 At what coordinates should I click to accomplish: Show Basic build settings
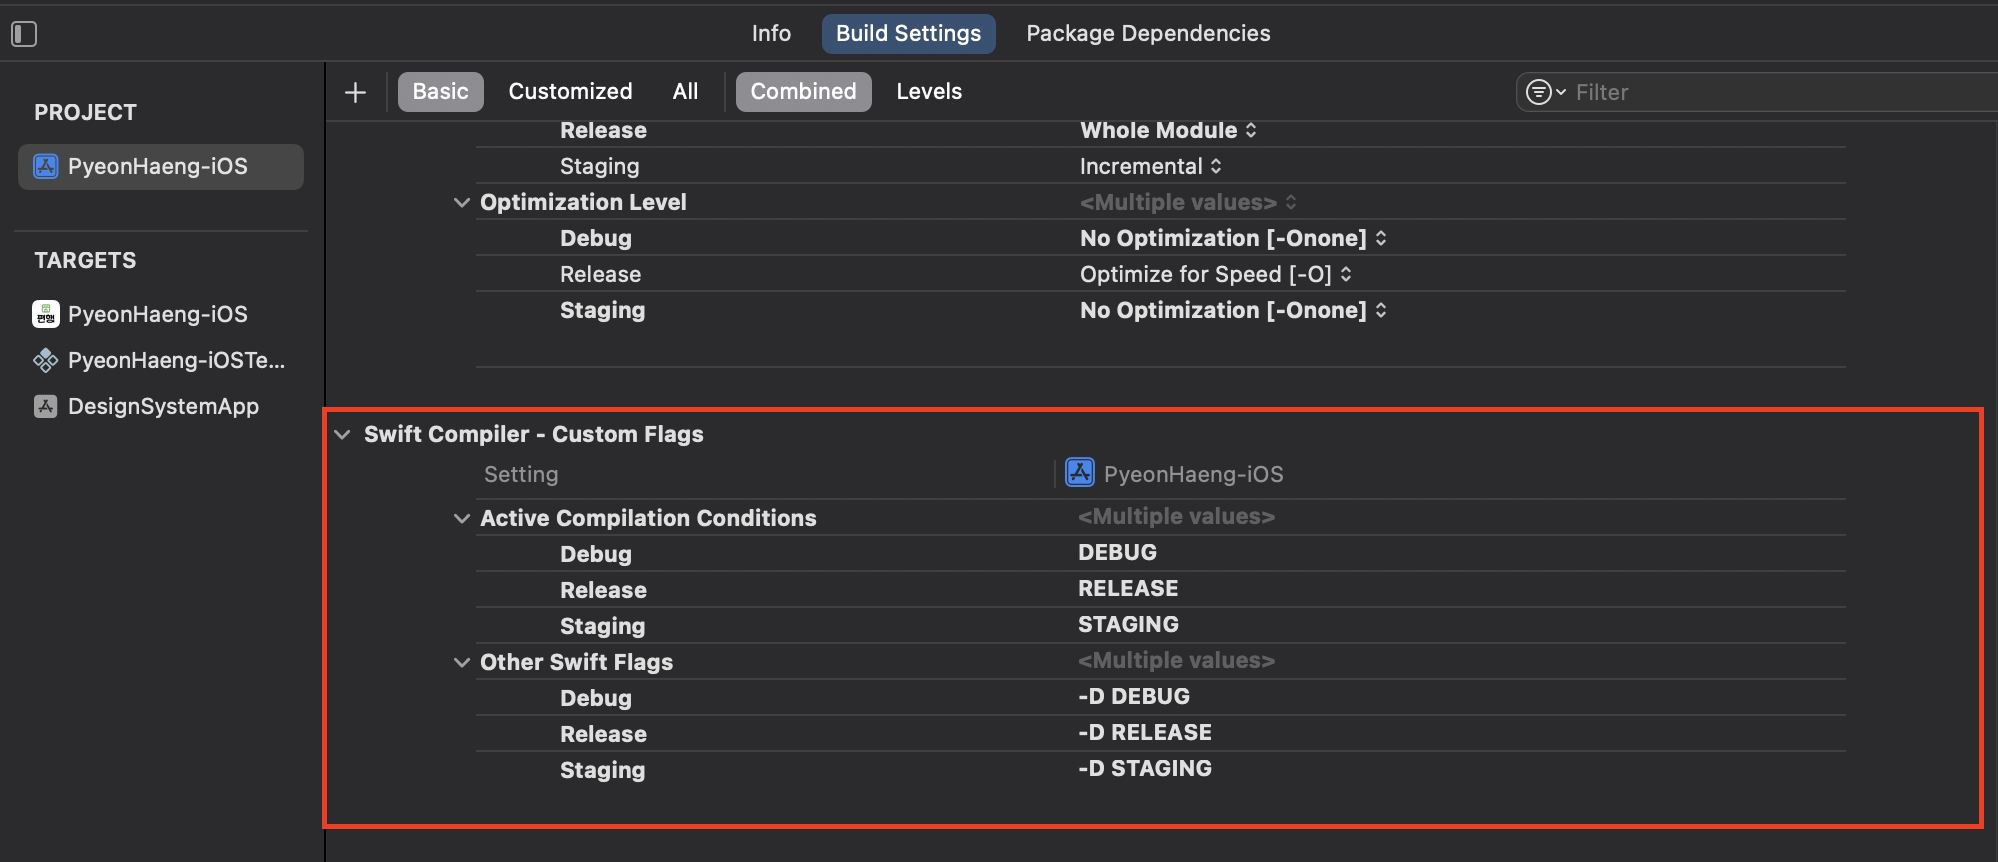click(x=441, y=92)
